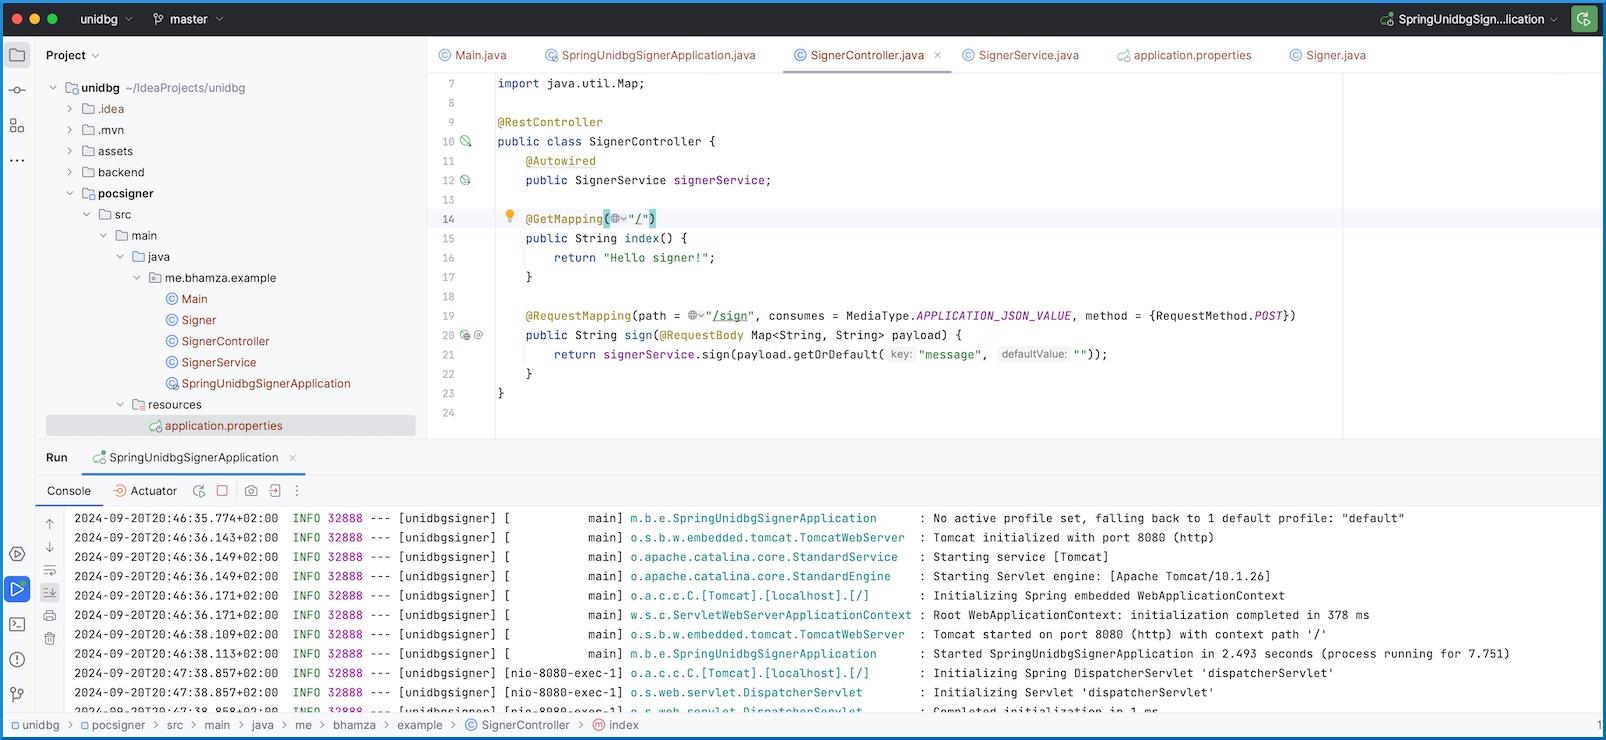Click the endpoint gutter icon on line 20

click(464, 335)
